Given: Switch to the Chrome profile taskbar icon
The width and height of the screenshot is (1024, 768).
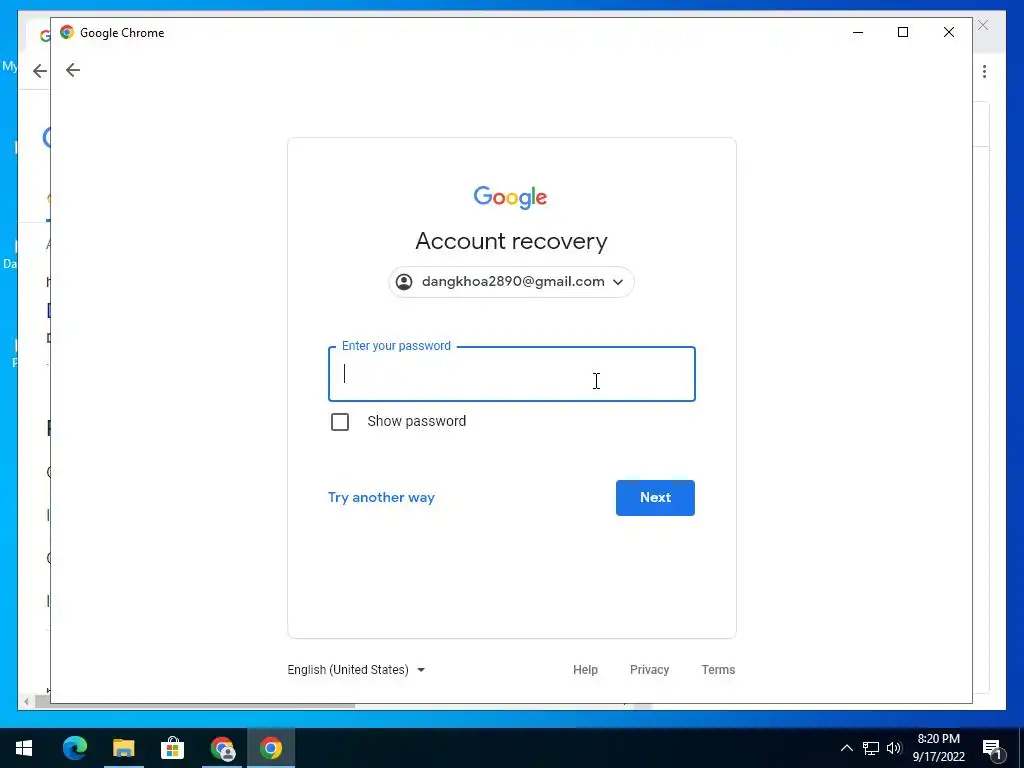Looking at the screenshot, I should 222,748.
